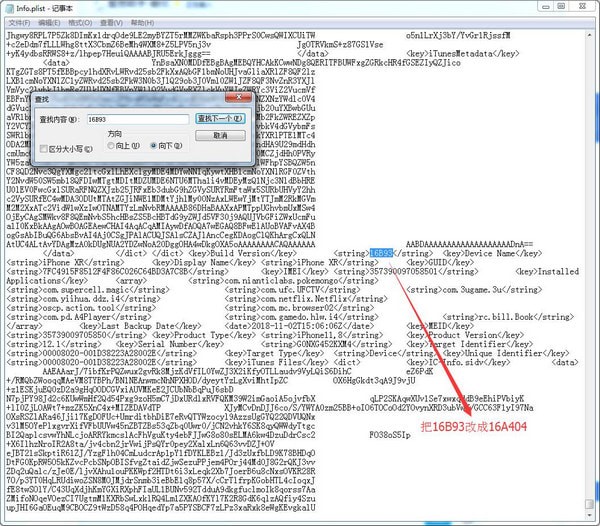Click the highlighted 16B93 text
Image resolution: width=600 pixels, height=526 pixels.
tap(382, 255)
